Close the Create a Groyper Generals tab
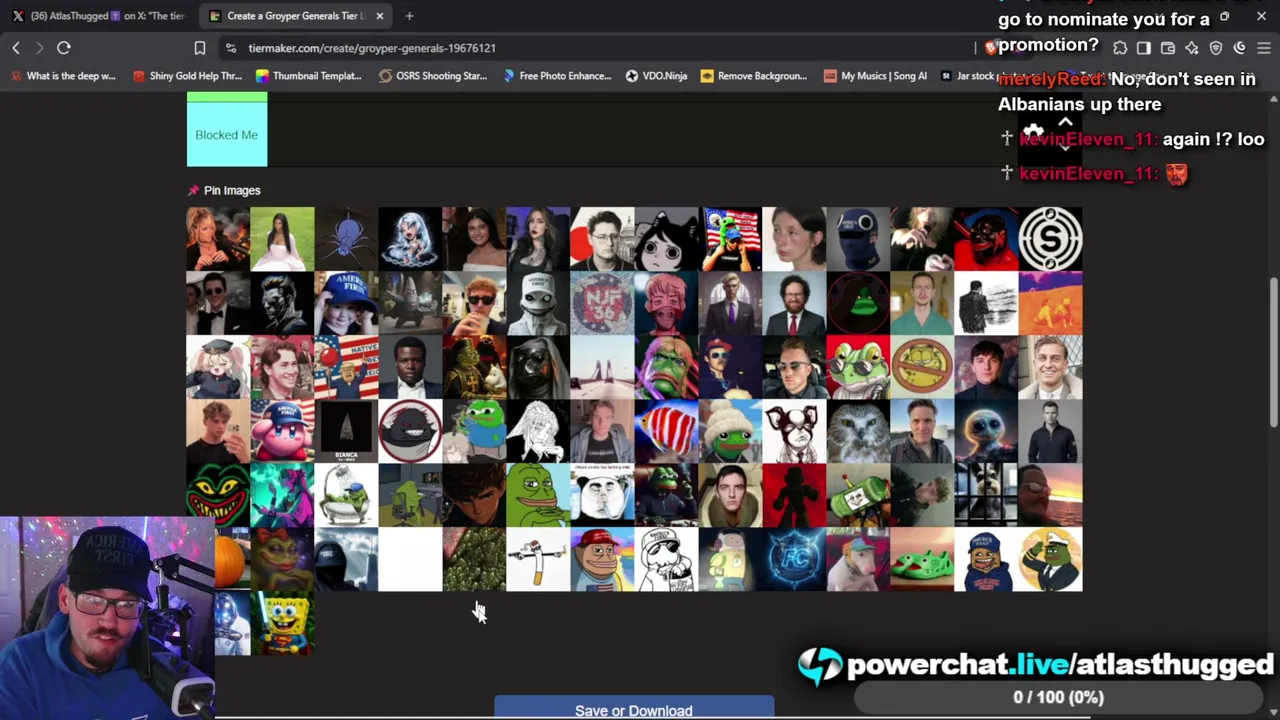 pos(380,16)
